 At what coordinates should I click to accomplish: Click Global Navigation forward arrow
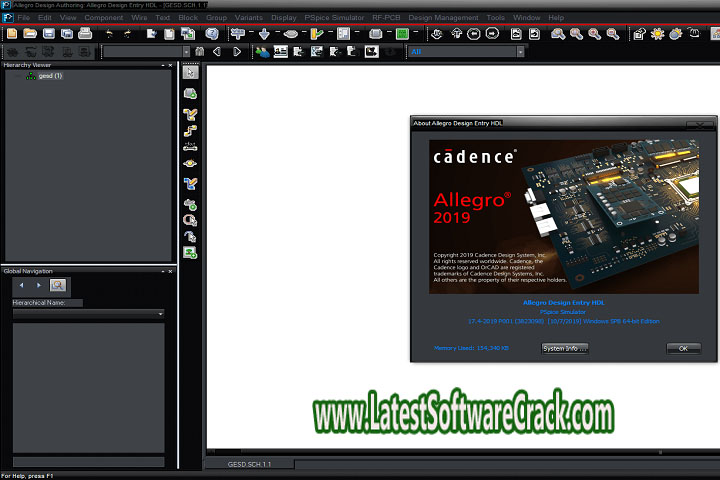click(x=39, y=285)
